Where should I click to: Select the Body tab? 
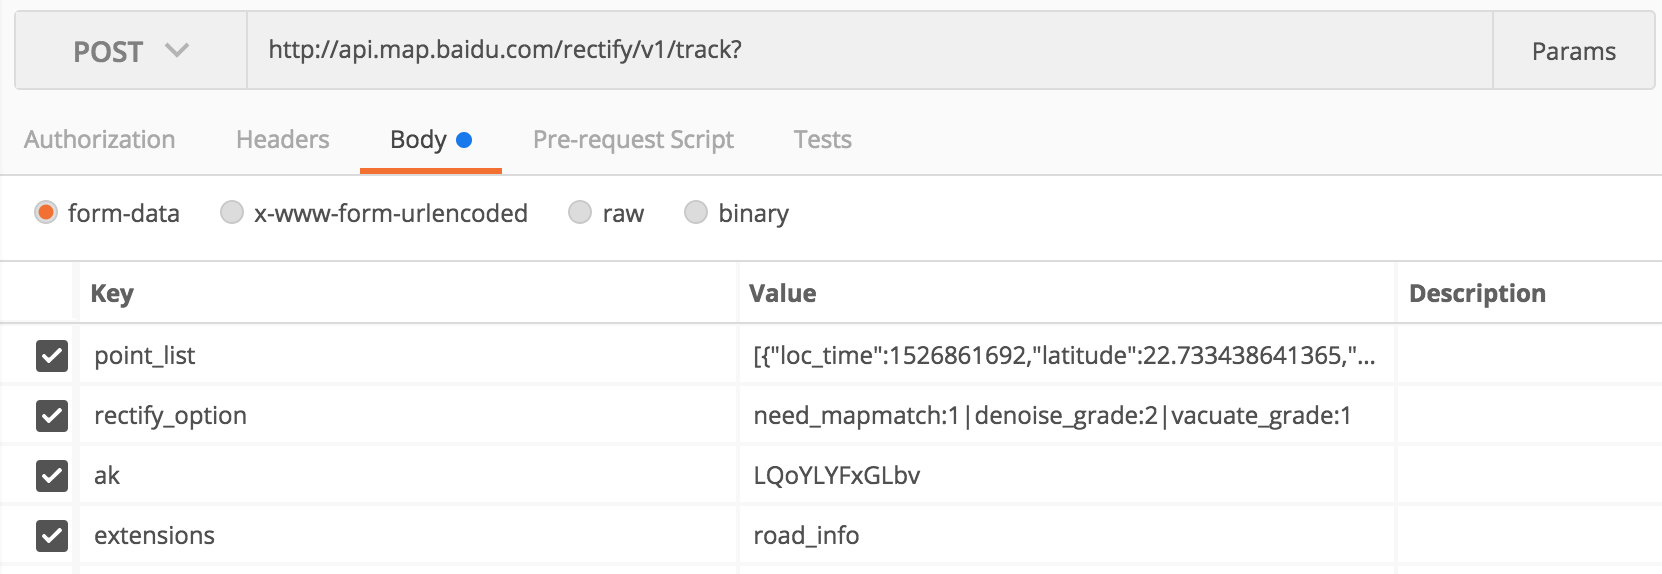[x=430, y=139]
